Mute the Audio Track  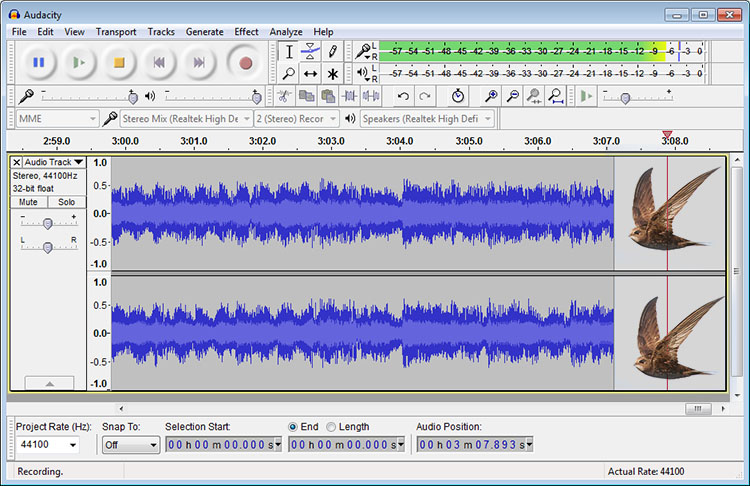tap(28, 201)
